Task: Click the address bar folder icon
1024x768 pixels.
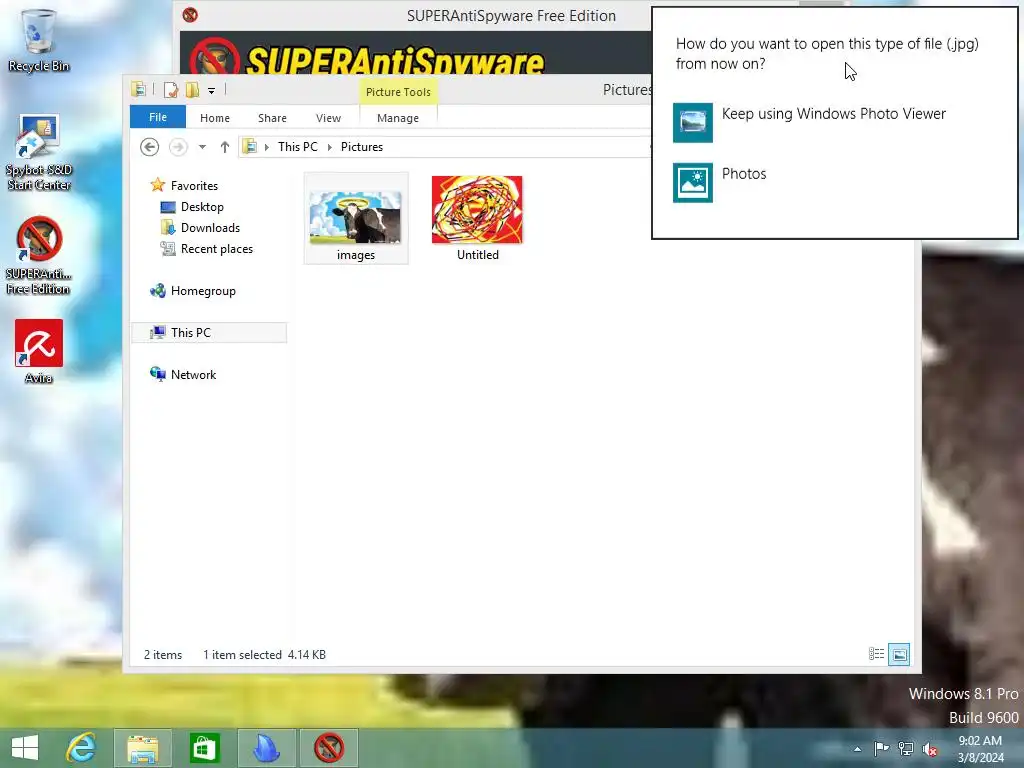Action: coord(250,147)
